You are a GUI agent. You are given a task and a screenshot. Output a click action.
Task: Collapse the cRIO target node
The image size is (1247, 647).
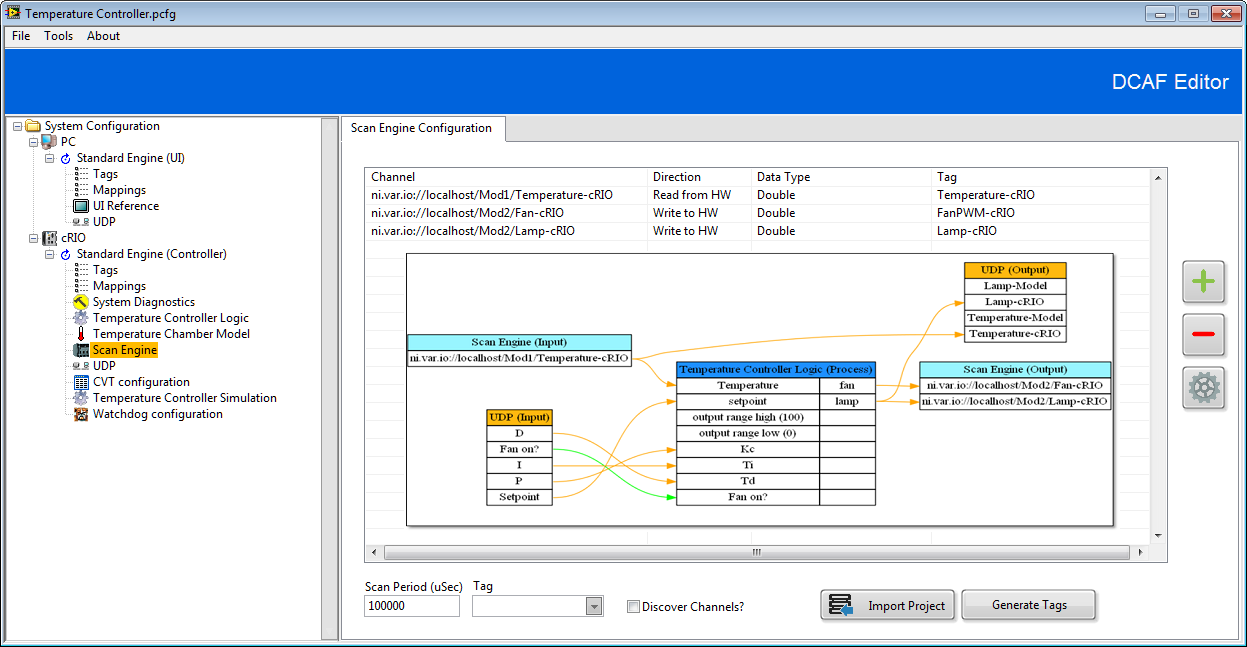pos(34,238)
